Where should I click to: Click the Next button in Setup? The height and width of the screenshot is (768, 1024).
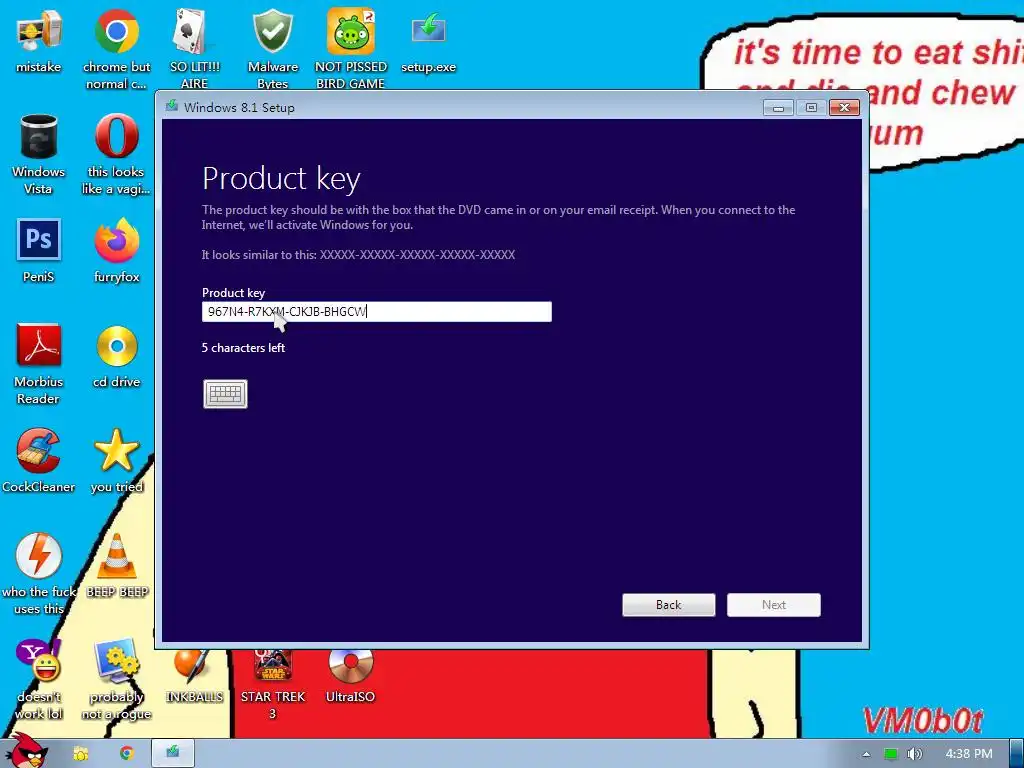pyautogui.click(x=774, y=605)
